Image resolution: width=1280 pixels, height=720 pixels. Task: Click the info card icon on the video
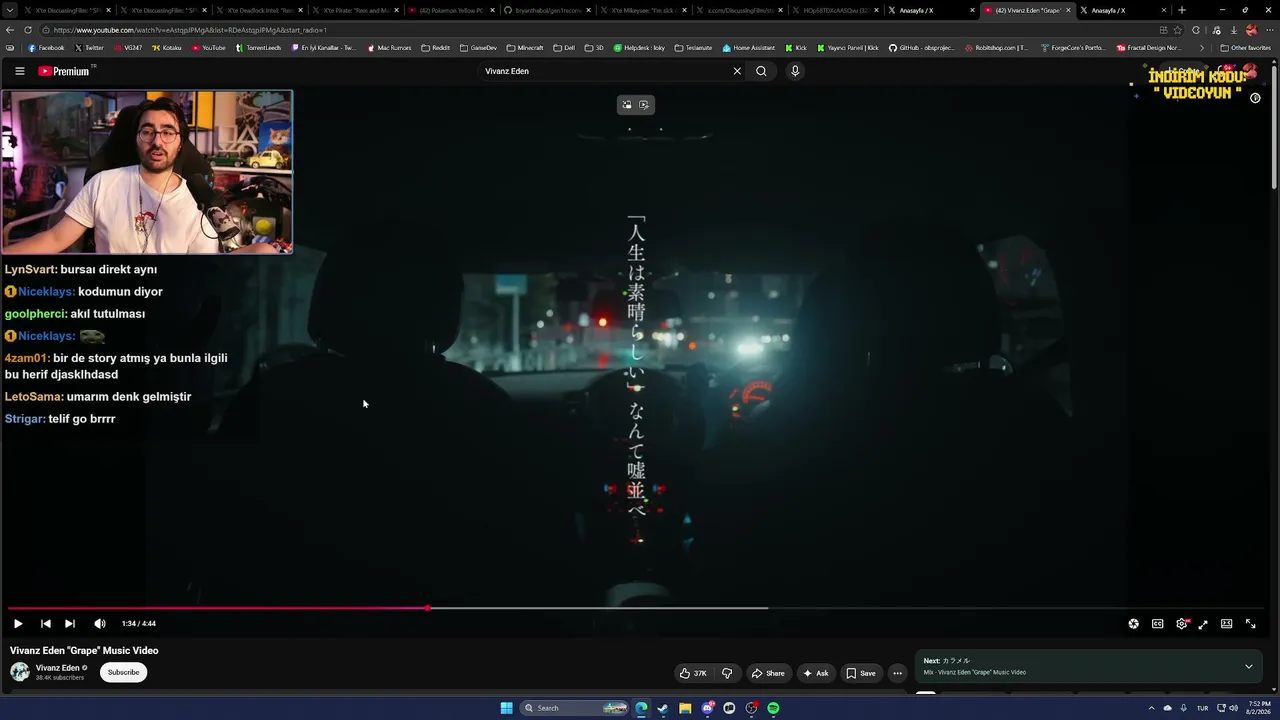tap(1255, 98)
